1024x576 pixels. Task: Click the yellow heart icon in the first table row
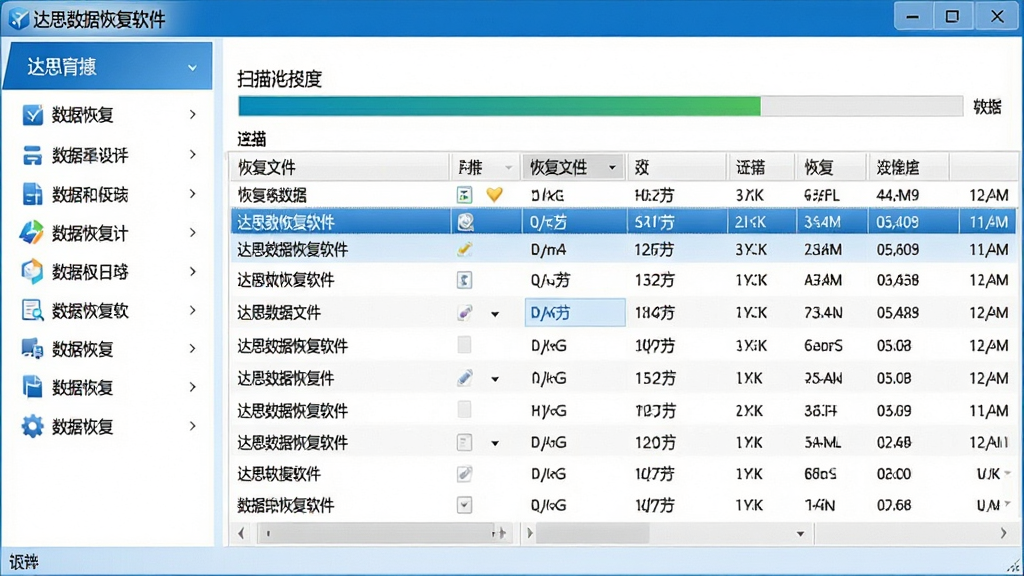[x=494, y=195]
